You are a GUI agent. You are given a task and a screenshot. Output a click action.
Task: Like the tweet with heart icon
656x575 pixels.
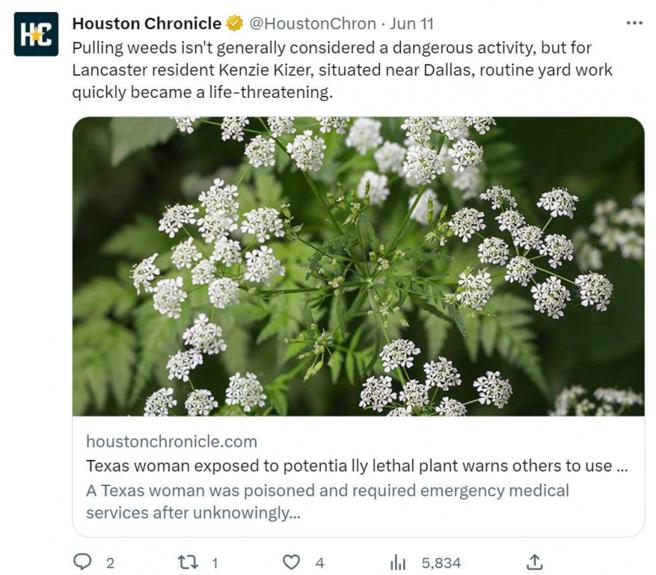(291, 562)
